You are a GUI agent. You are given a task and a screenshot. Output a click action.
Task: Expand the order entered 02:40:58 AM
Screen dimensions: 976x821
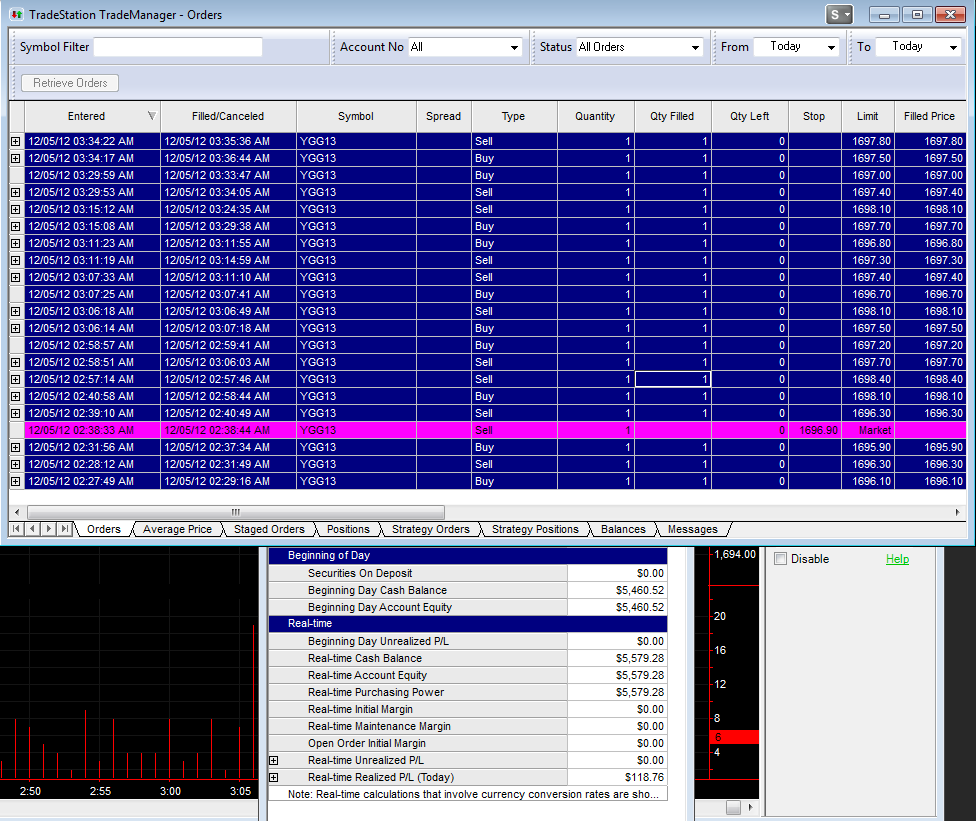(16, 396)
